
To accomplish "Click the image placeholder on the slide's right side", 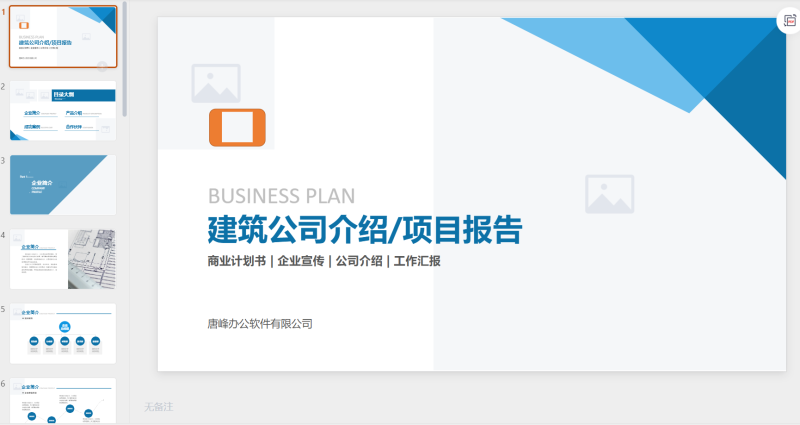I will click(610, 194).
